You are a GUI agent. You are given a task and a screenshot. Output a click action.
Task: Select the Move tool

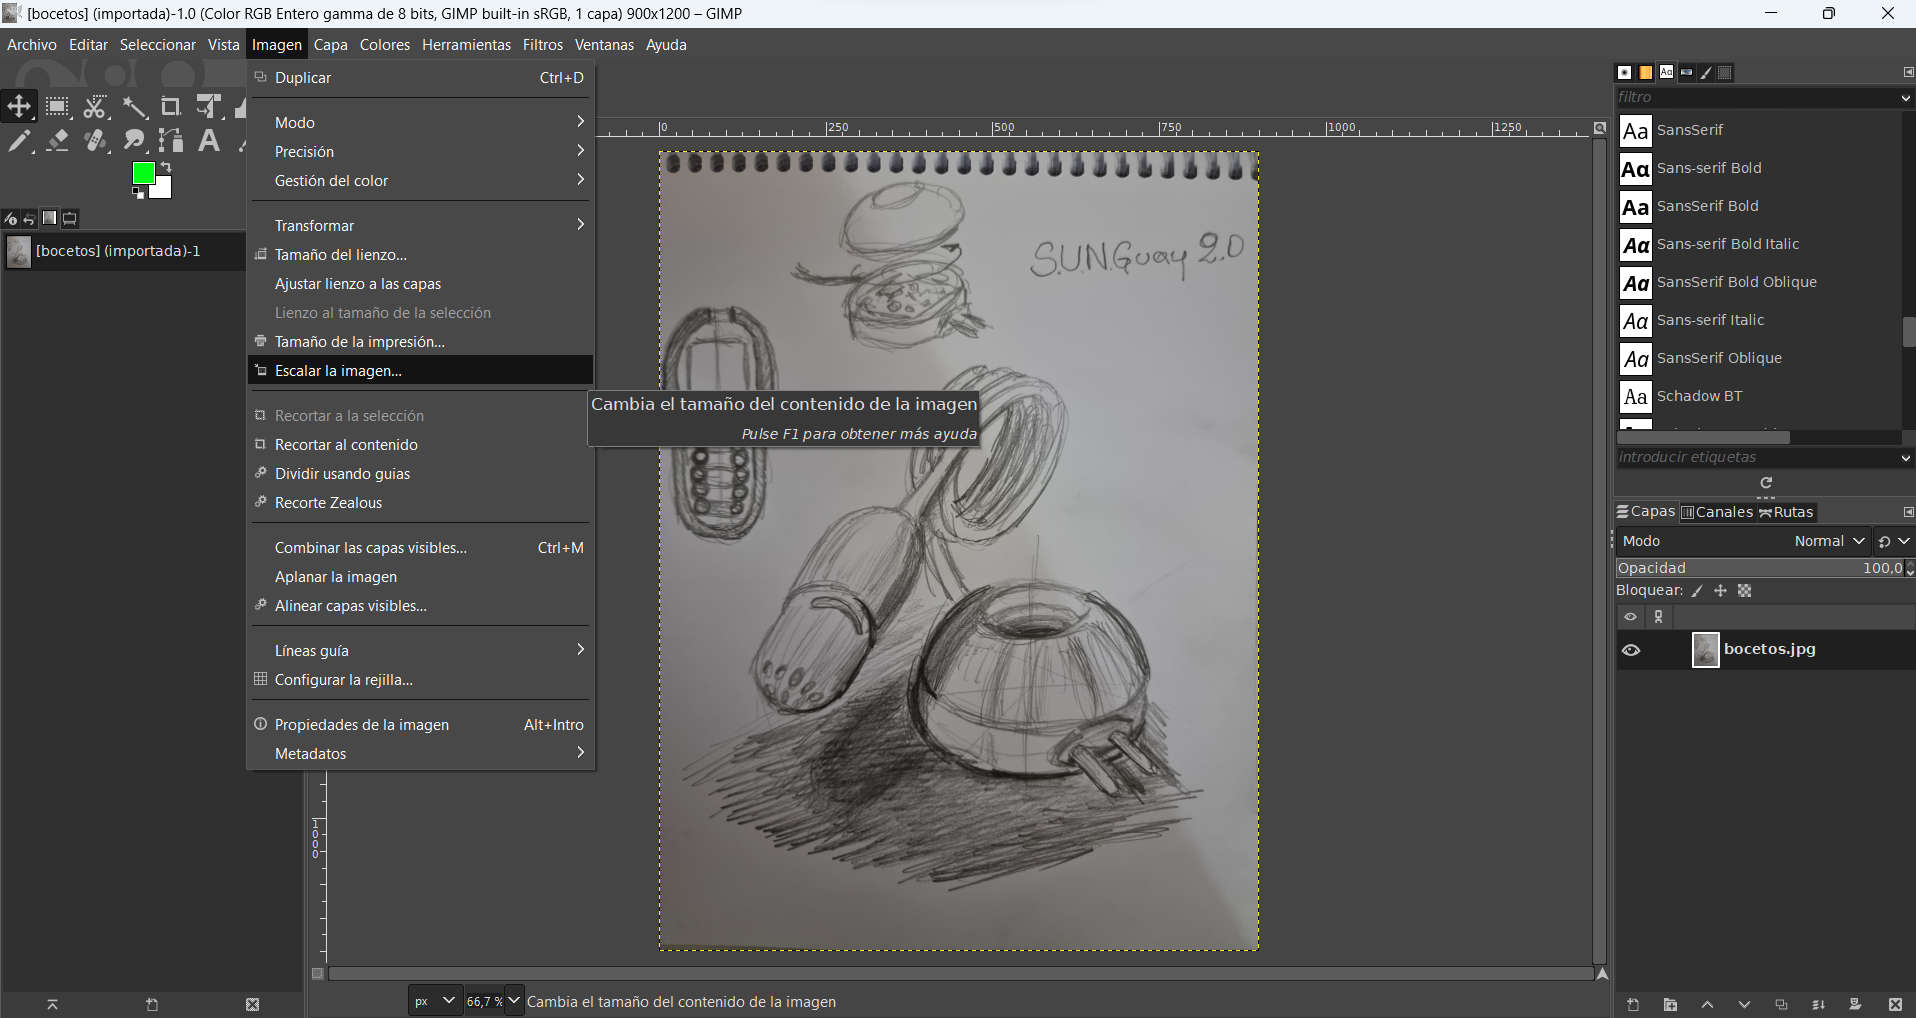point(19,106)
